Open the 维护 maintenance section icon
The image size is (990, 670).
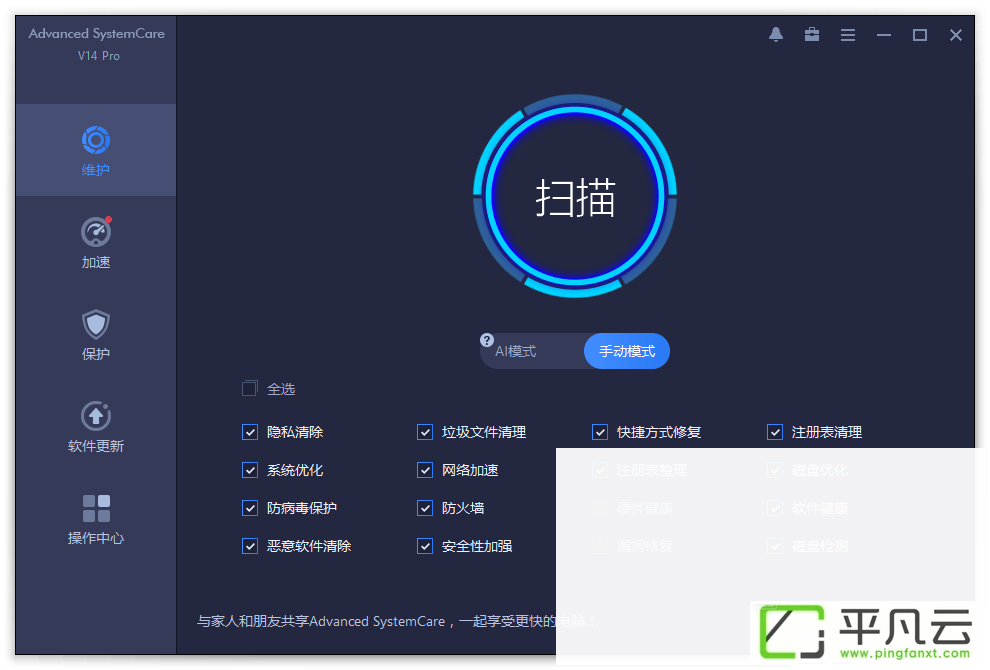point(96,140)
